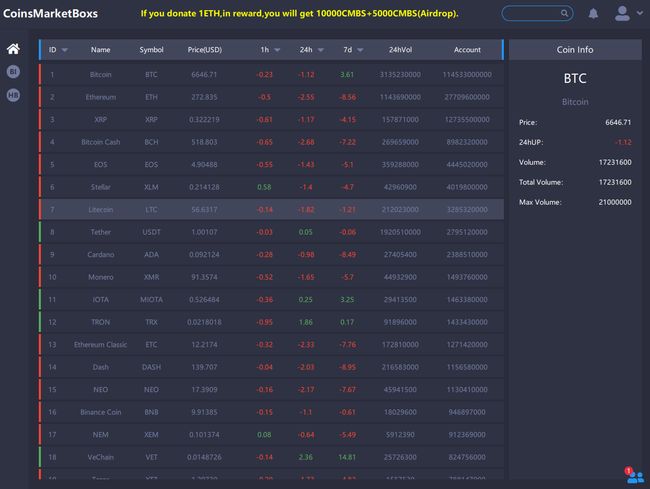This screenshot has height=489, width=650.
Task: Select the Bitcoin row name
Action: 100,75
